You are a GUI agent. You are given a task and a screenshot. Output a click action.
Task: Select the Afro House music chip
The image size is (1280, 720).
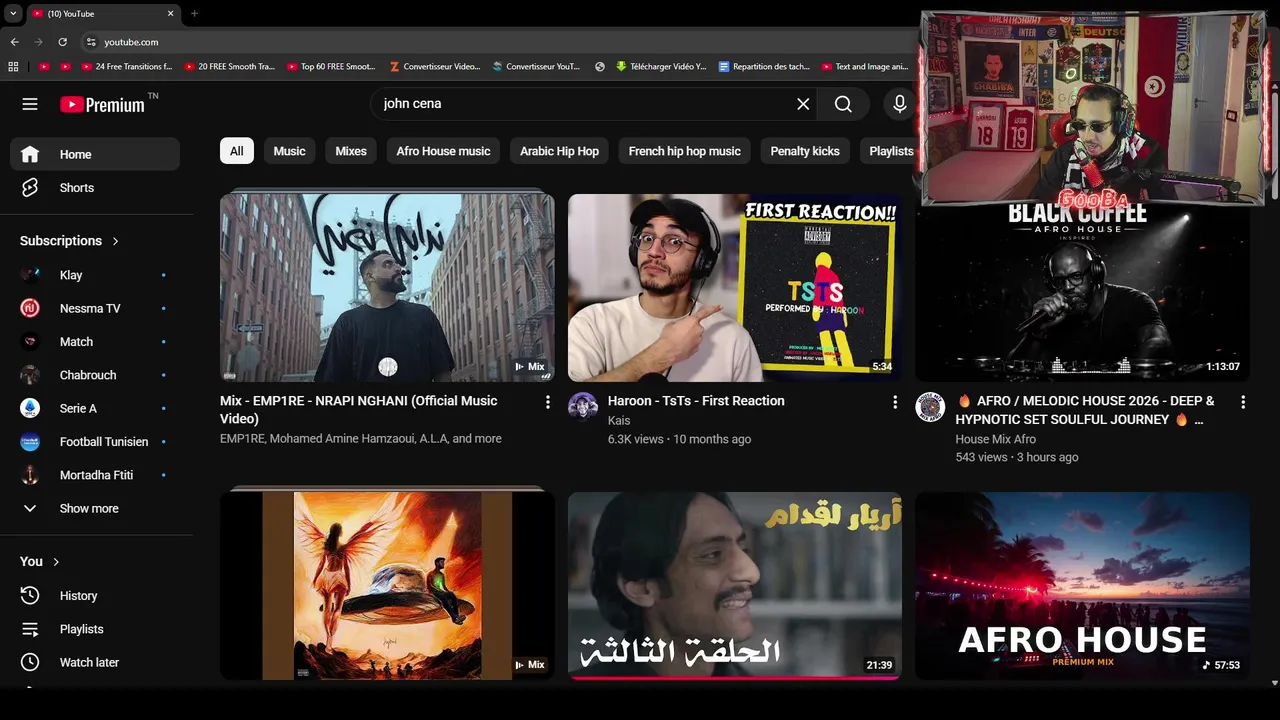point(443,151)
